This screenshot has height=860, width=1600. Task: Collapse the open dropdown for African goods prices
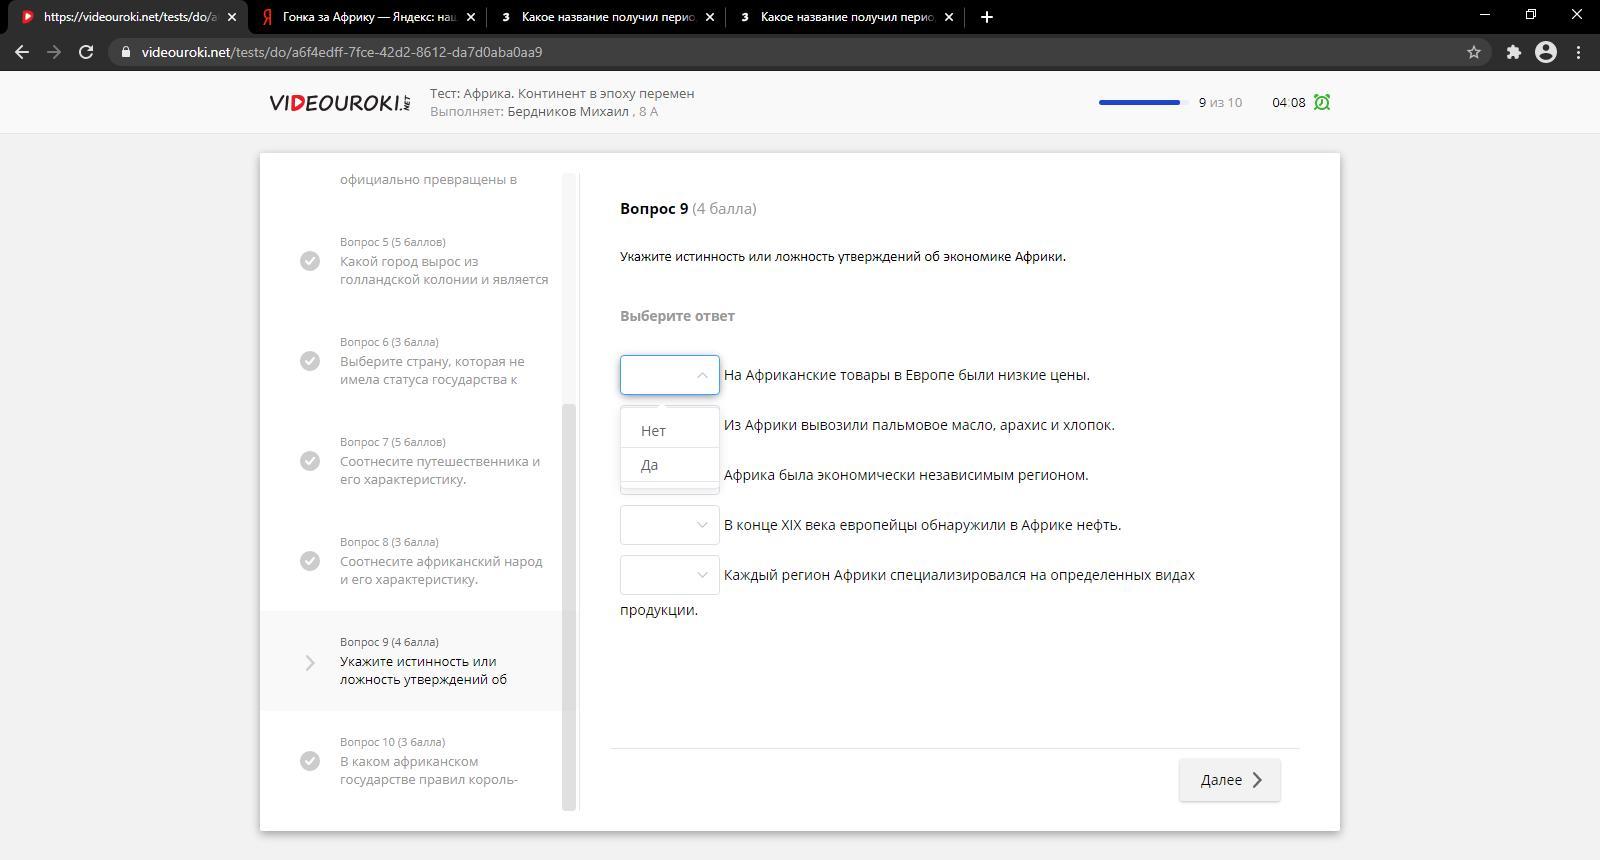point(669,375)
